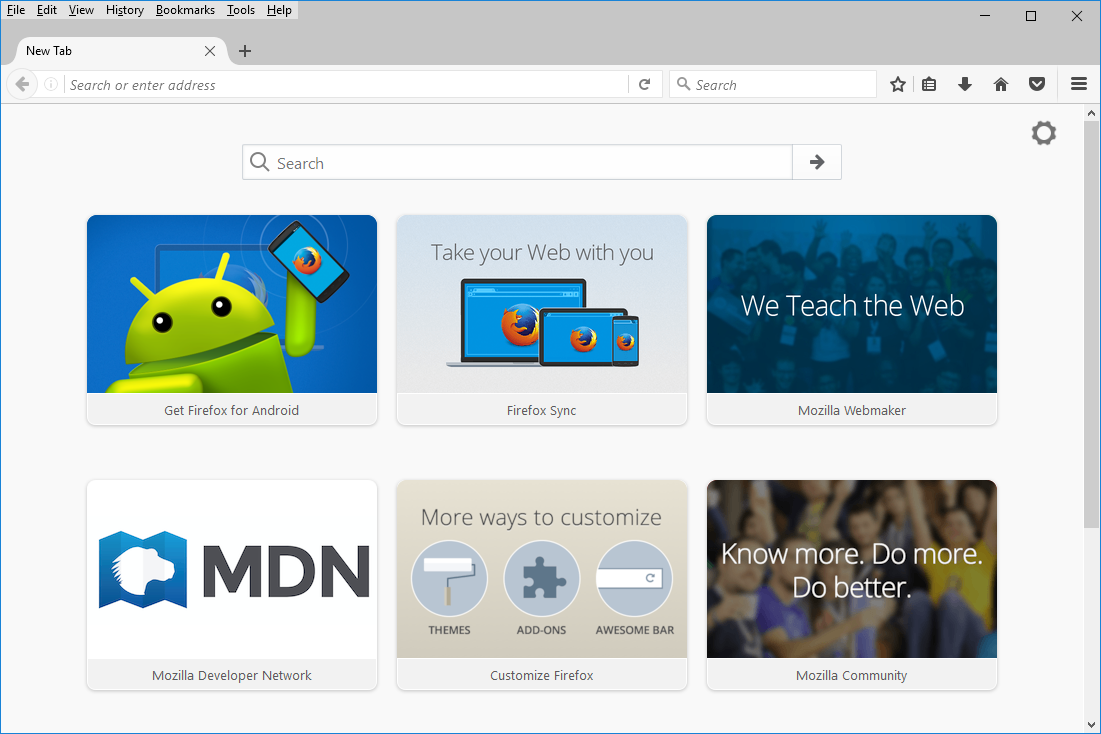Screen dimensions: 1101x734
Task: Click Firefox Sync label
Action: click(x=541, y=410)
